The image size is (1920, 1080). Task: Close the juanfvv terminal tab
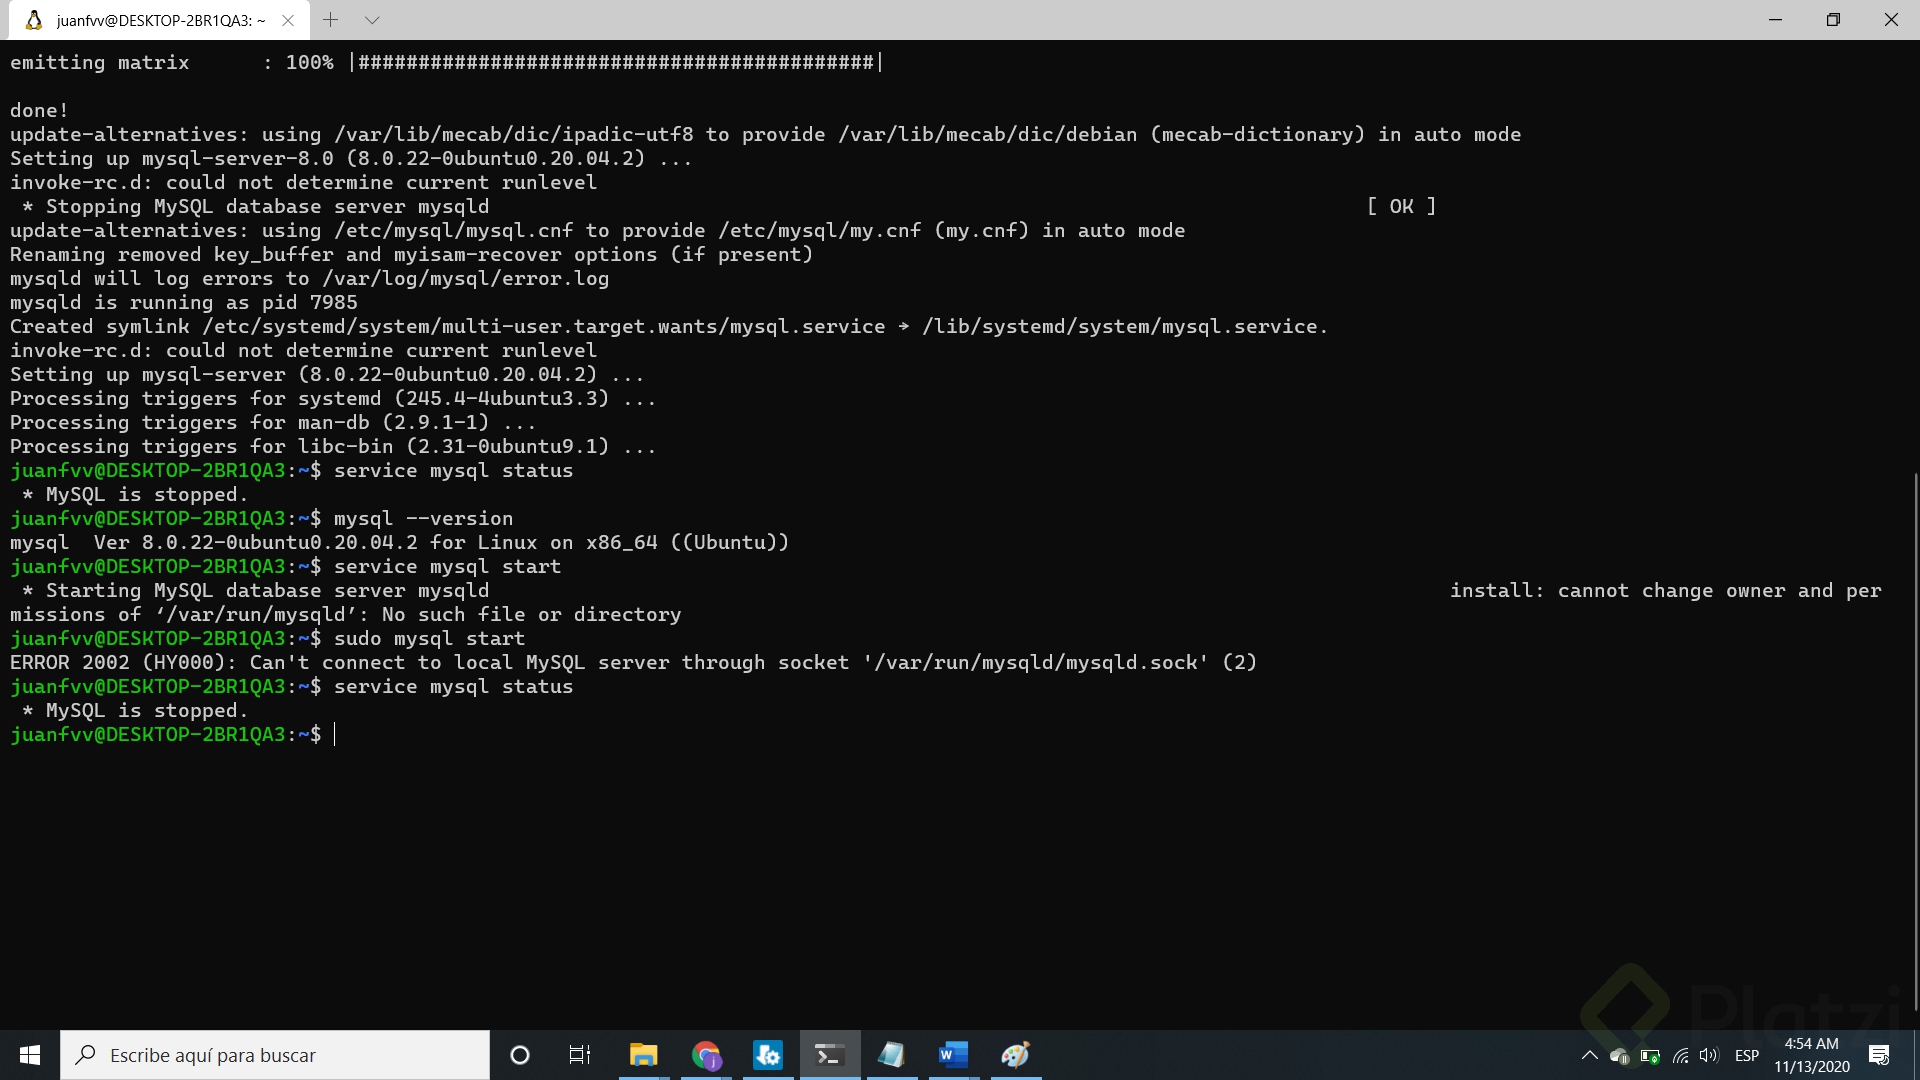click(288, 20)
